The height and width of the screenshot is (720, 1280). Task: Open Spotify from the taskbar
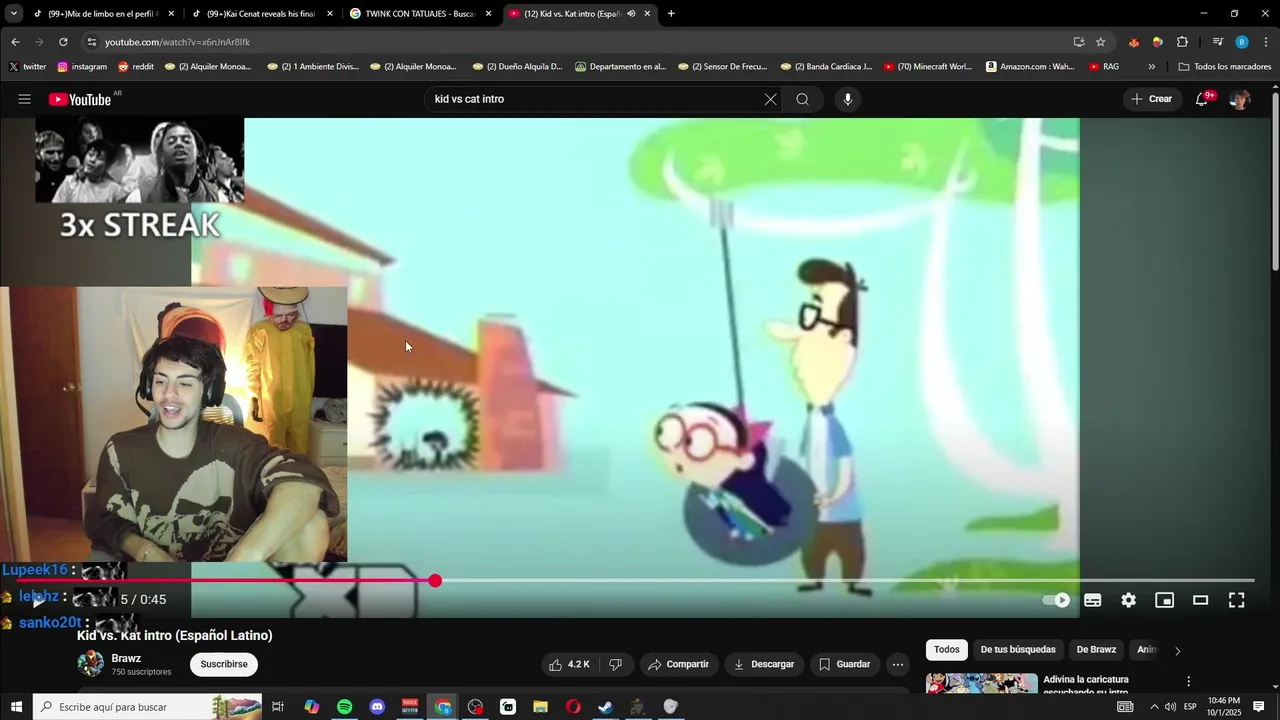coord(344,707)
